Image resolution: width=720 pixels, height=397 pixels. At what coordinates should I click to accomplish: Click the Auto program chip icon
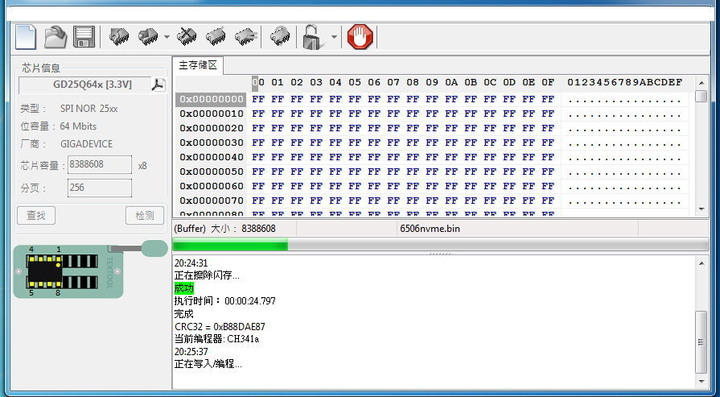[280, 36]
